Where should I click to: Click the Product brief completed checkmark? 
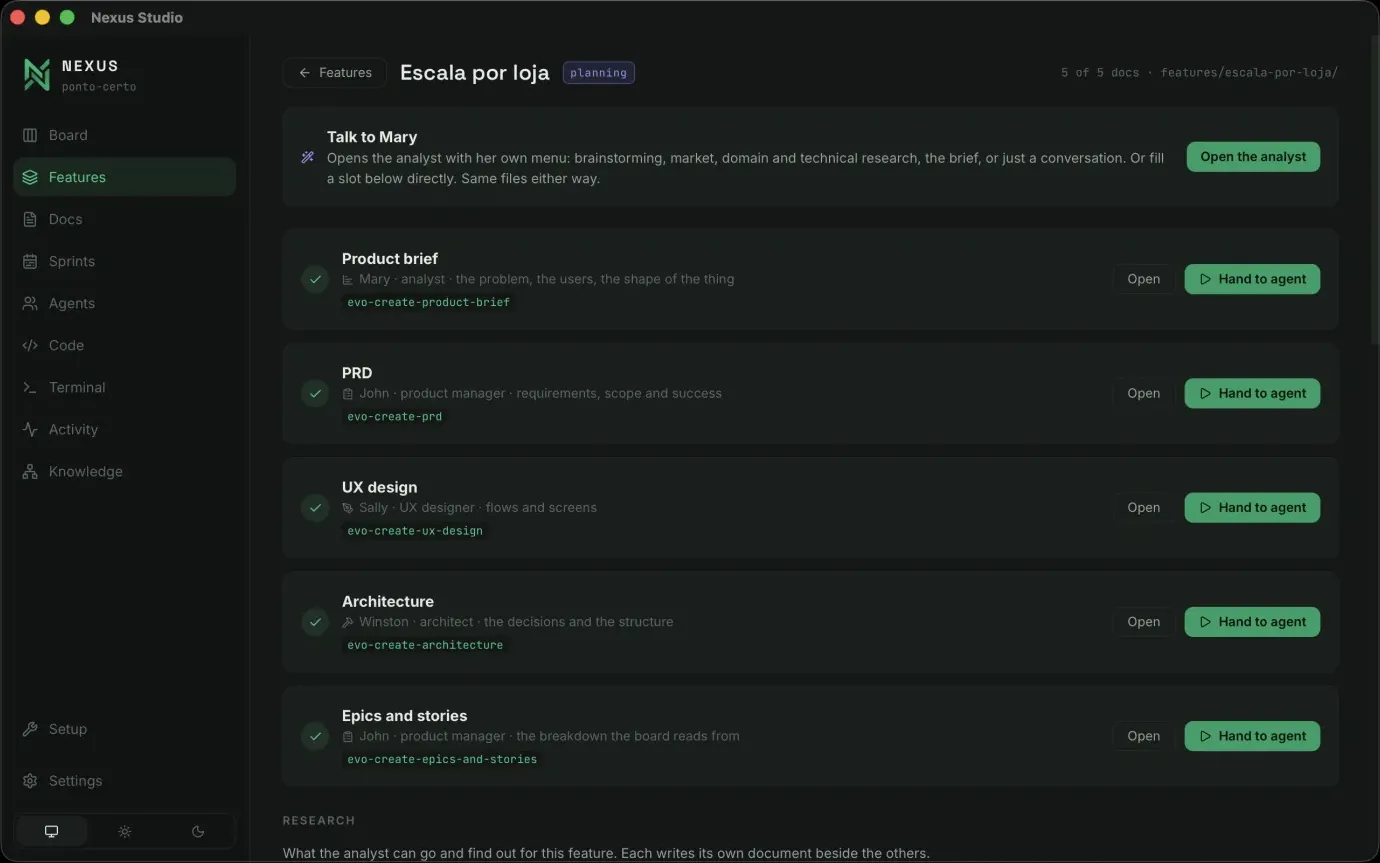click(315, 279)
